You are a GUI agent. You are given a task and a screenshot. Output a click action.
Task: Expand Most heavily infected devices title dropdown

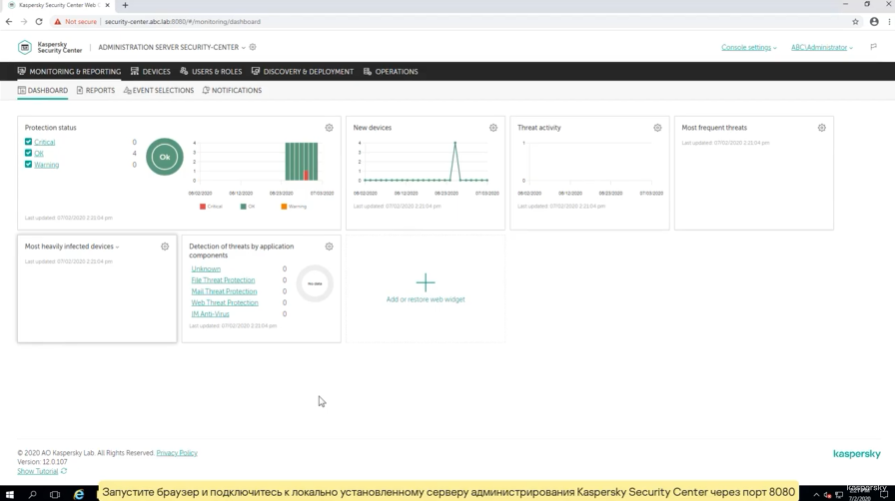coord(117,247)
